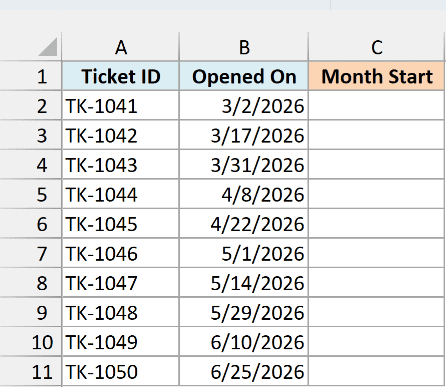Image resolution: width=446 pixels, height=387 pixels.
Task: Select column C header
Action: (377, 47)
